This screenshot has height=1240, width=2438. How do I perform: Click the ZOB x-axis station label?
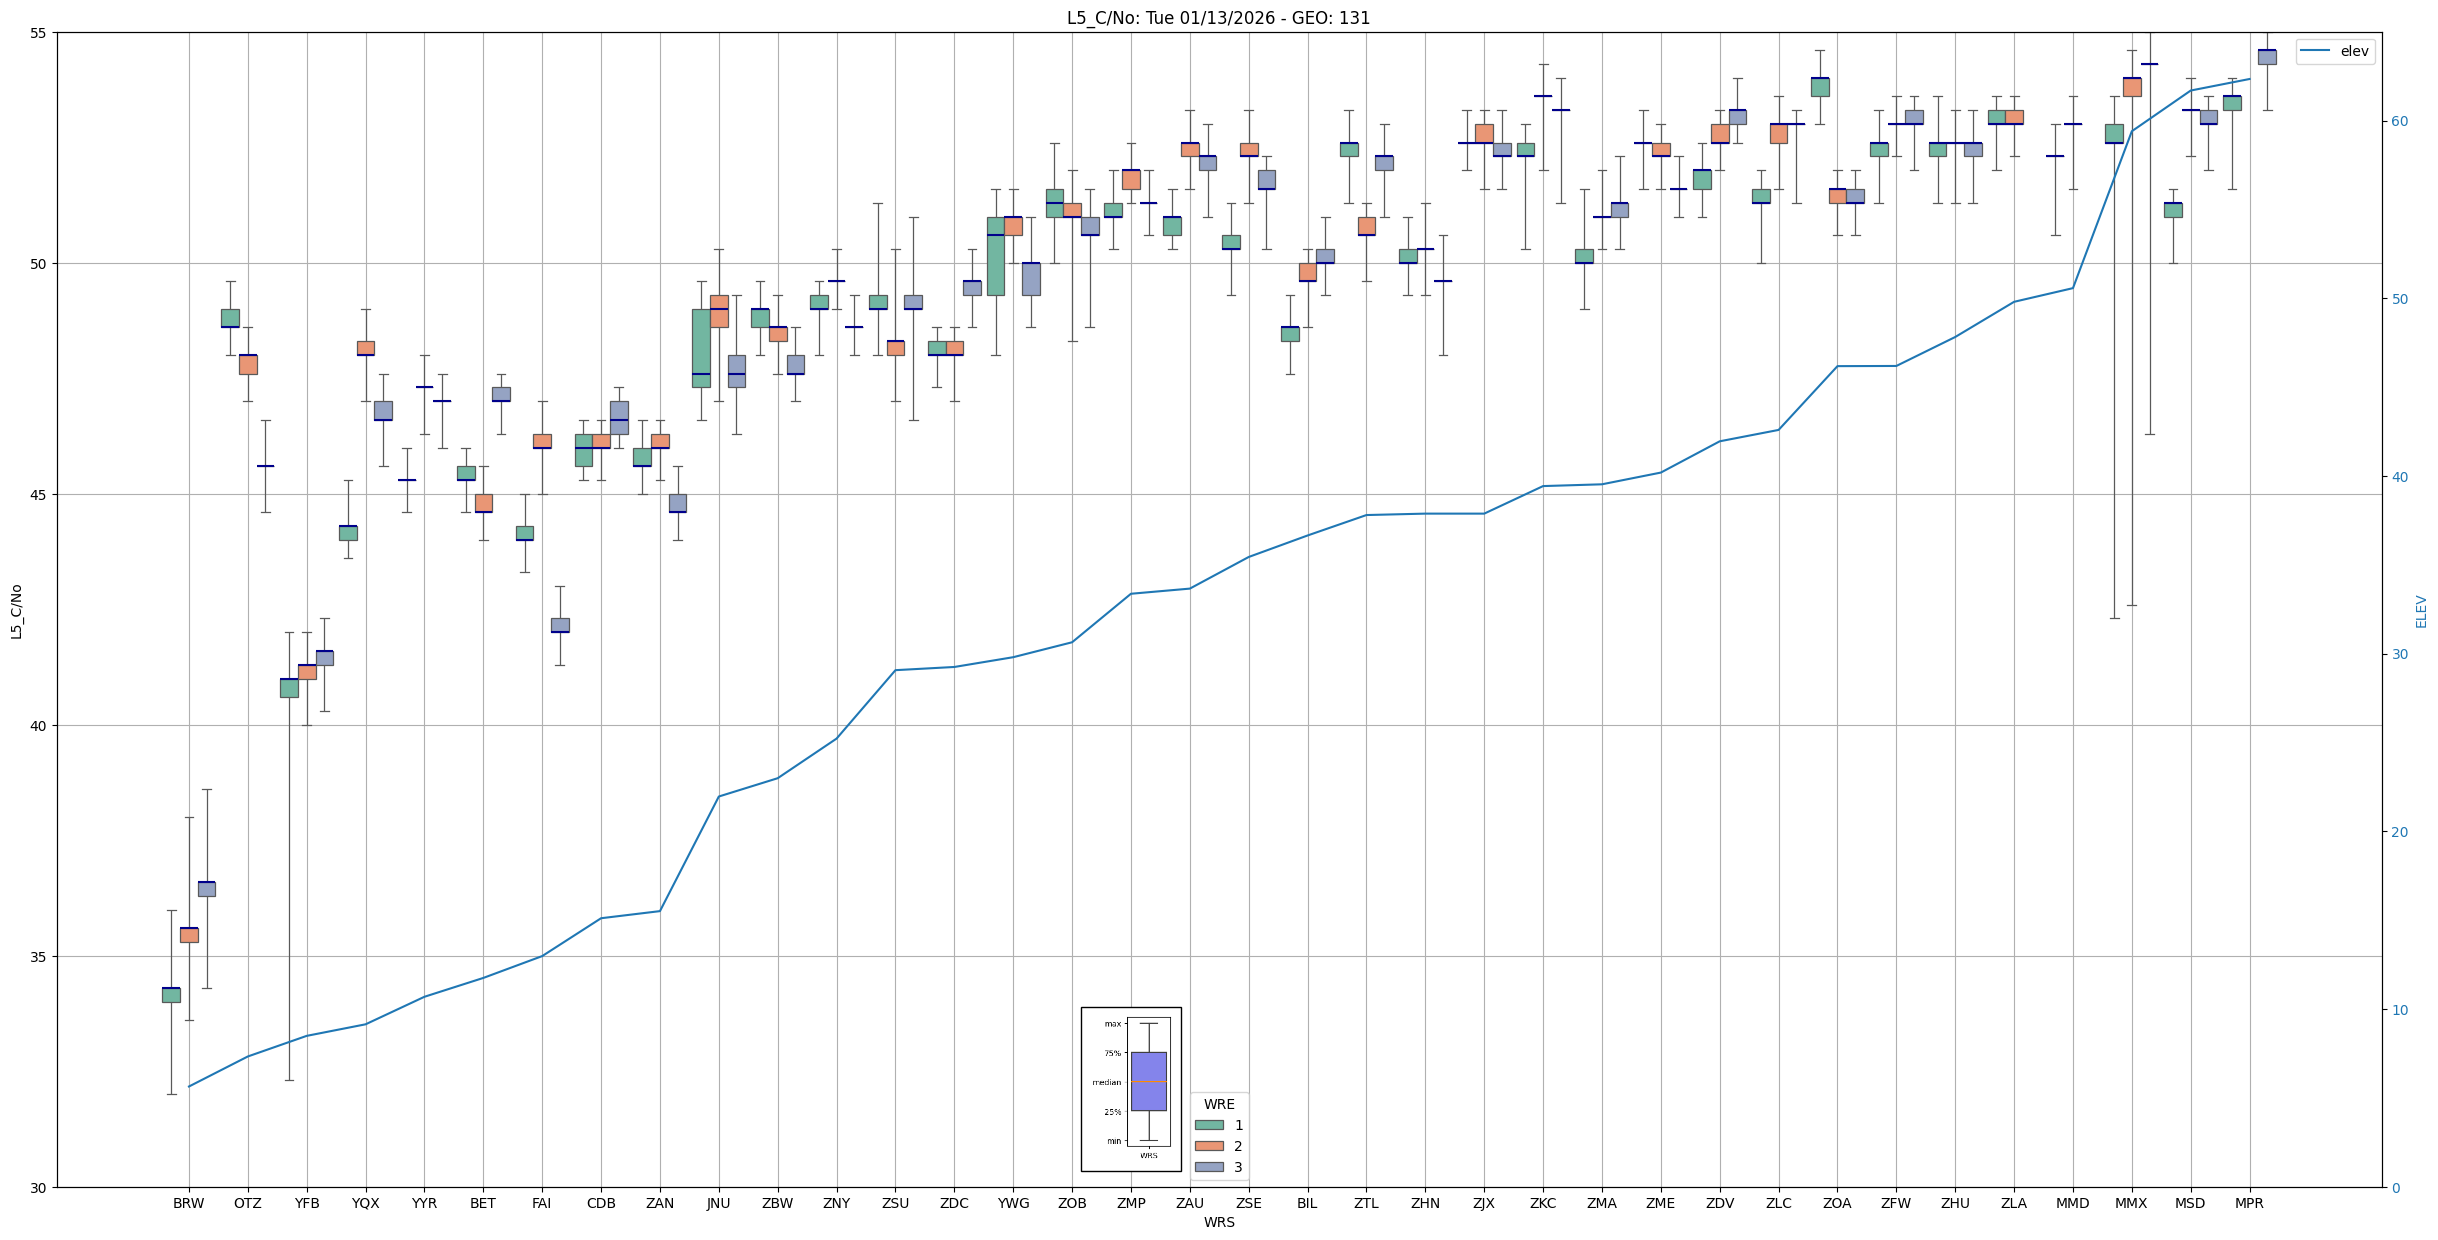pos(1072,1203)
